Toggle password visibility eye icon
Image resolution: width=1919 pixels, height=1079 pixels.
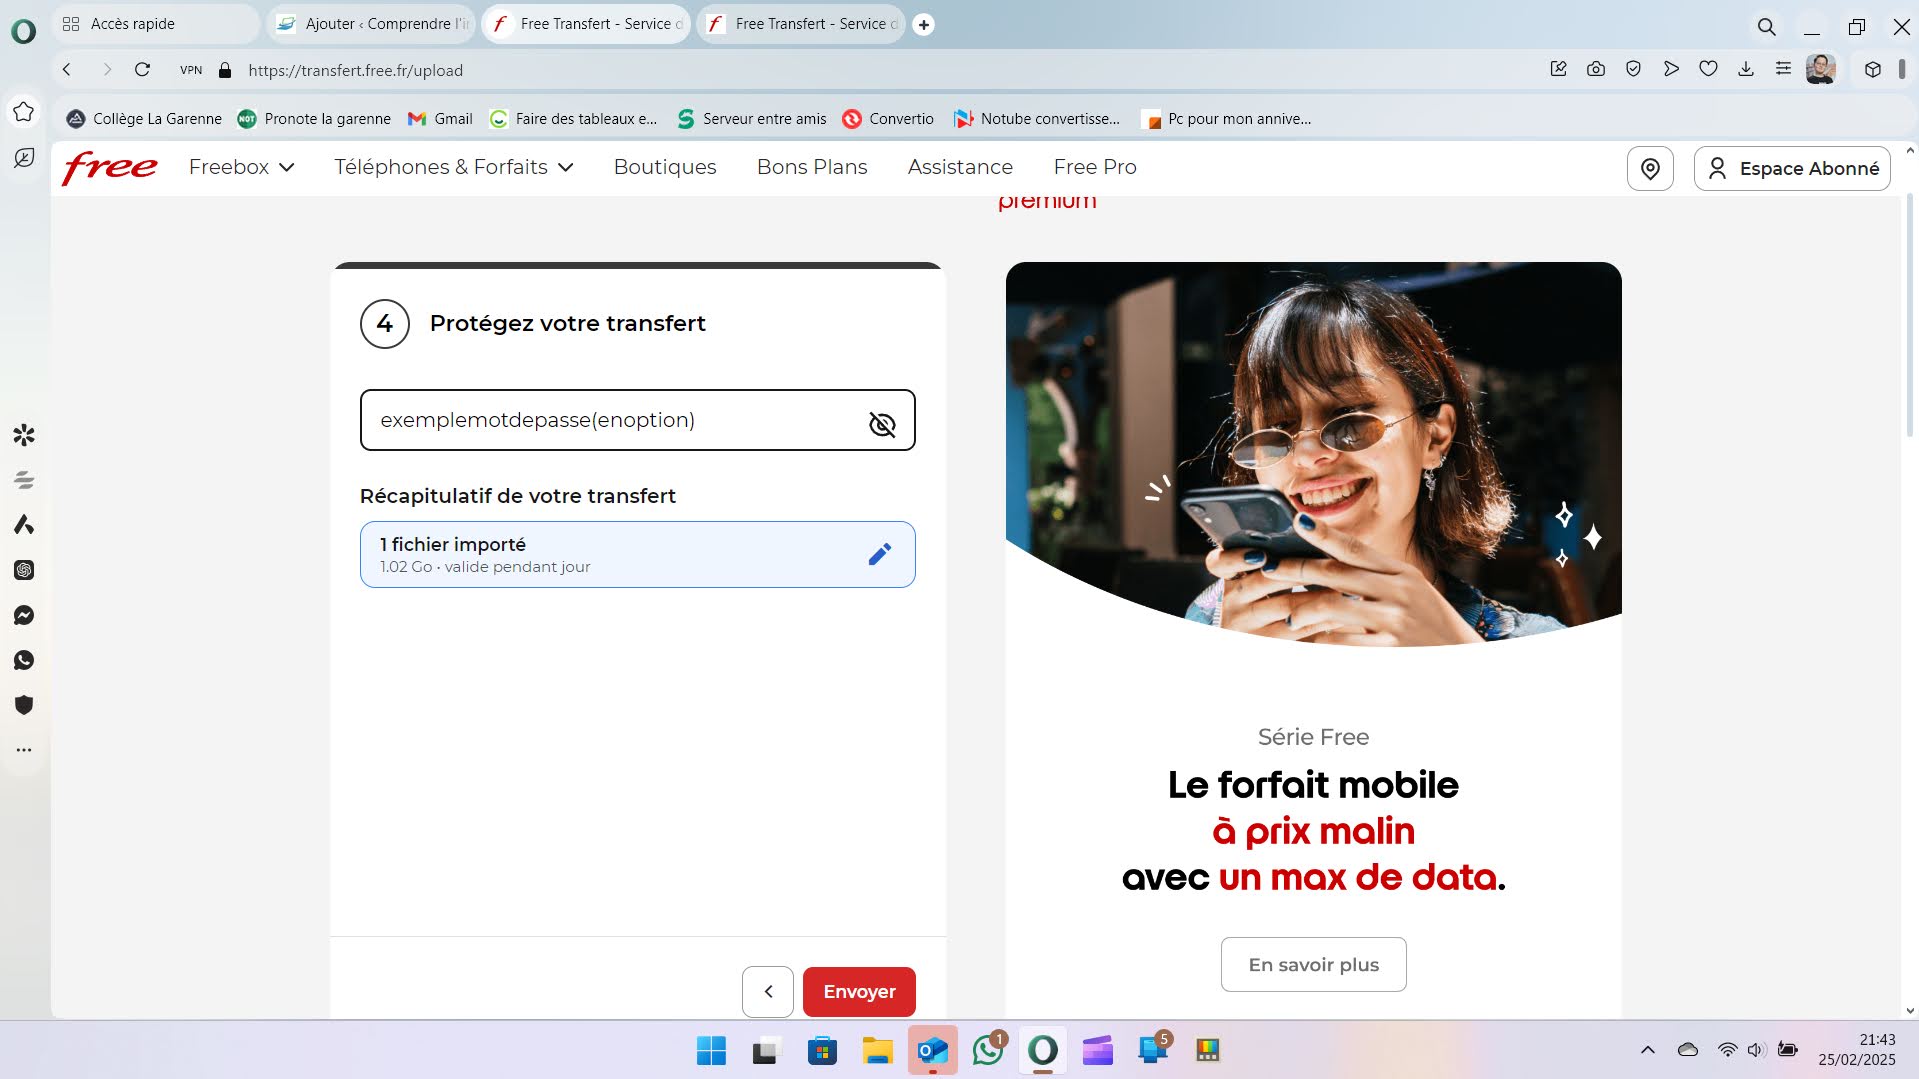click(x=881, y=424)
